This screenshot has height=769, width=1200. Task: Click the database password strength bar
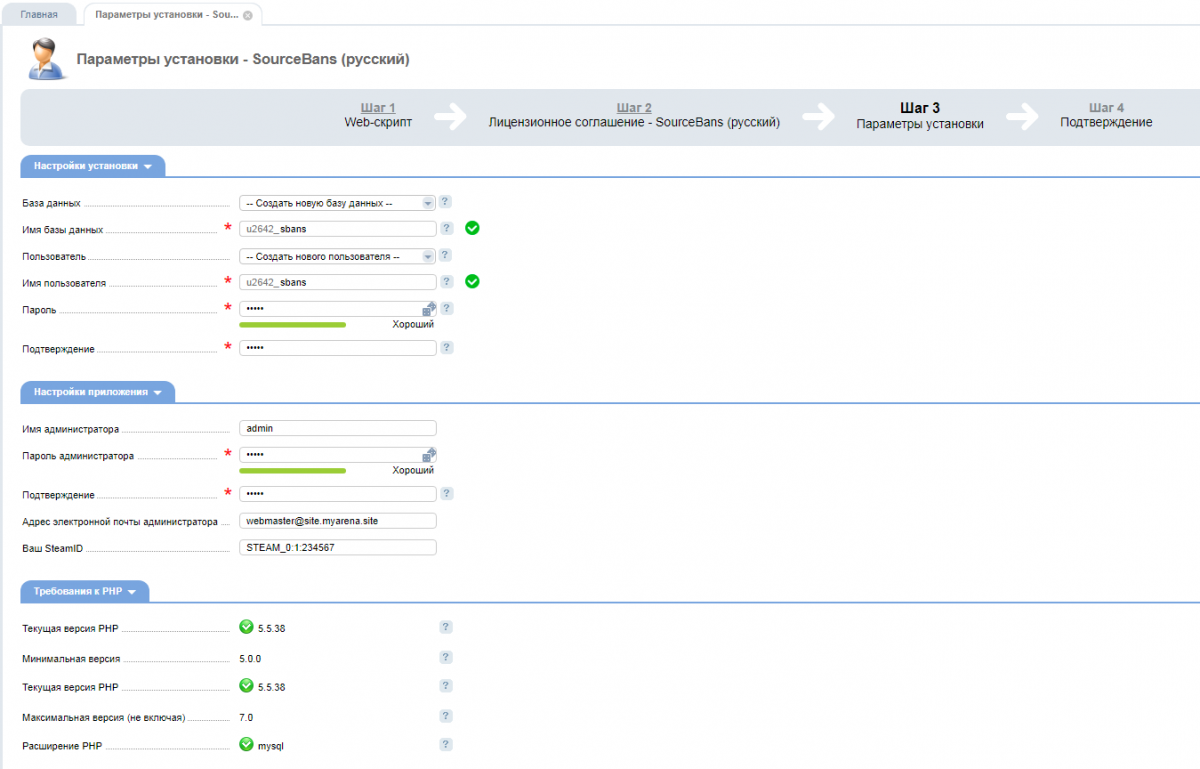(293, 325)
